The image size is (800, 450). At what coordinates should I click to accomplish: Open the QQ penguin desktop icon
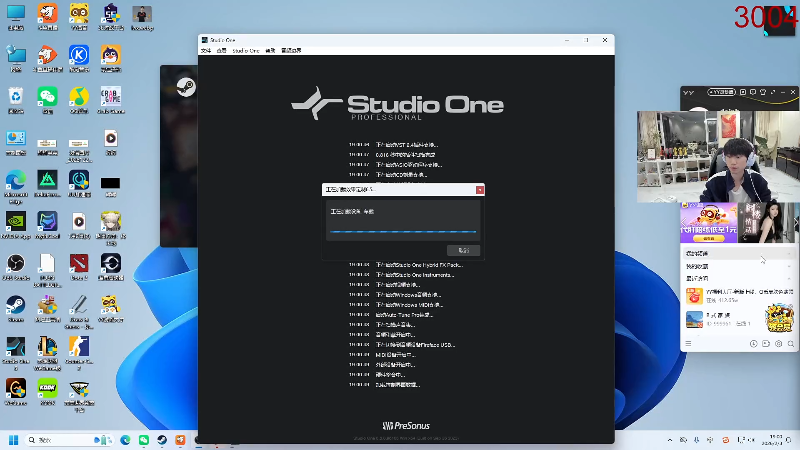coord(111,55)
